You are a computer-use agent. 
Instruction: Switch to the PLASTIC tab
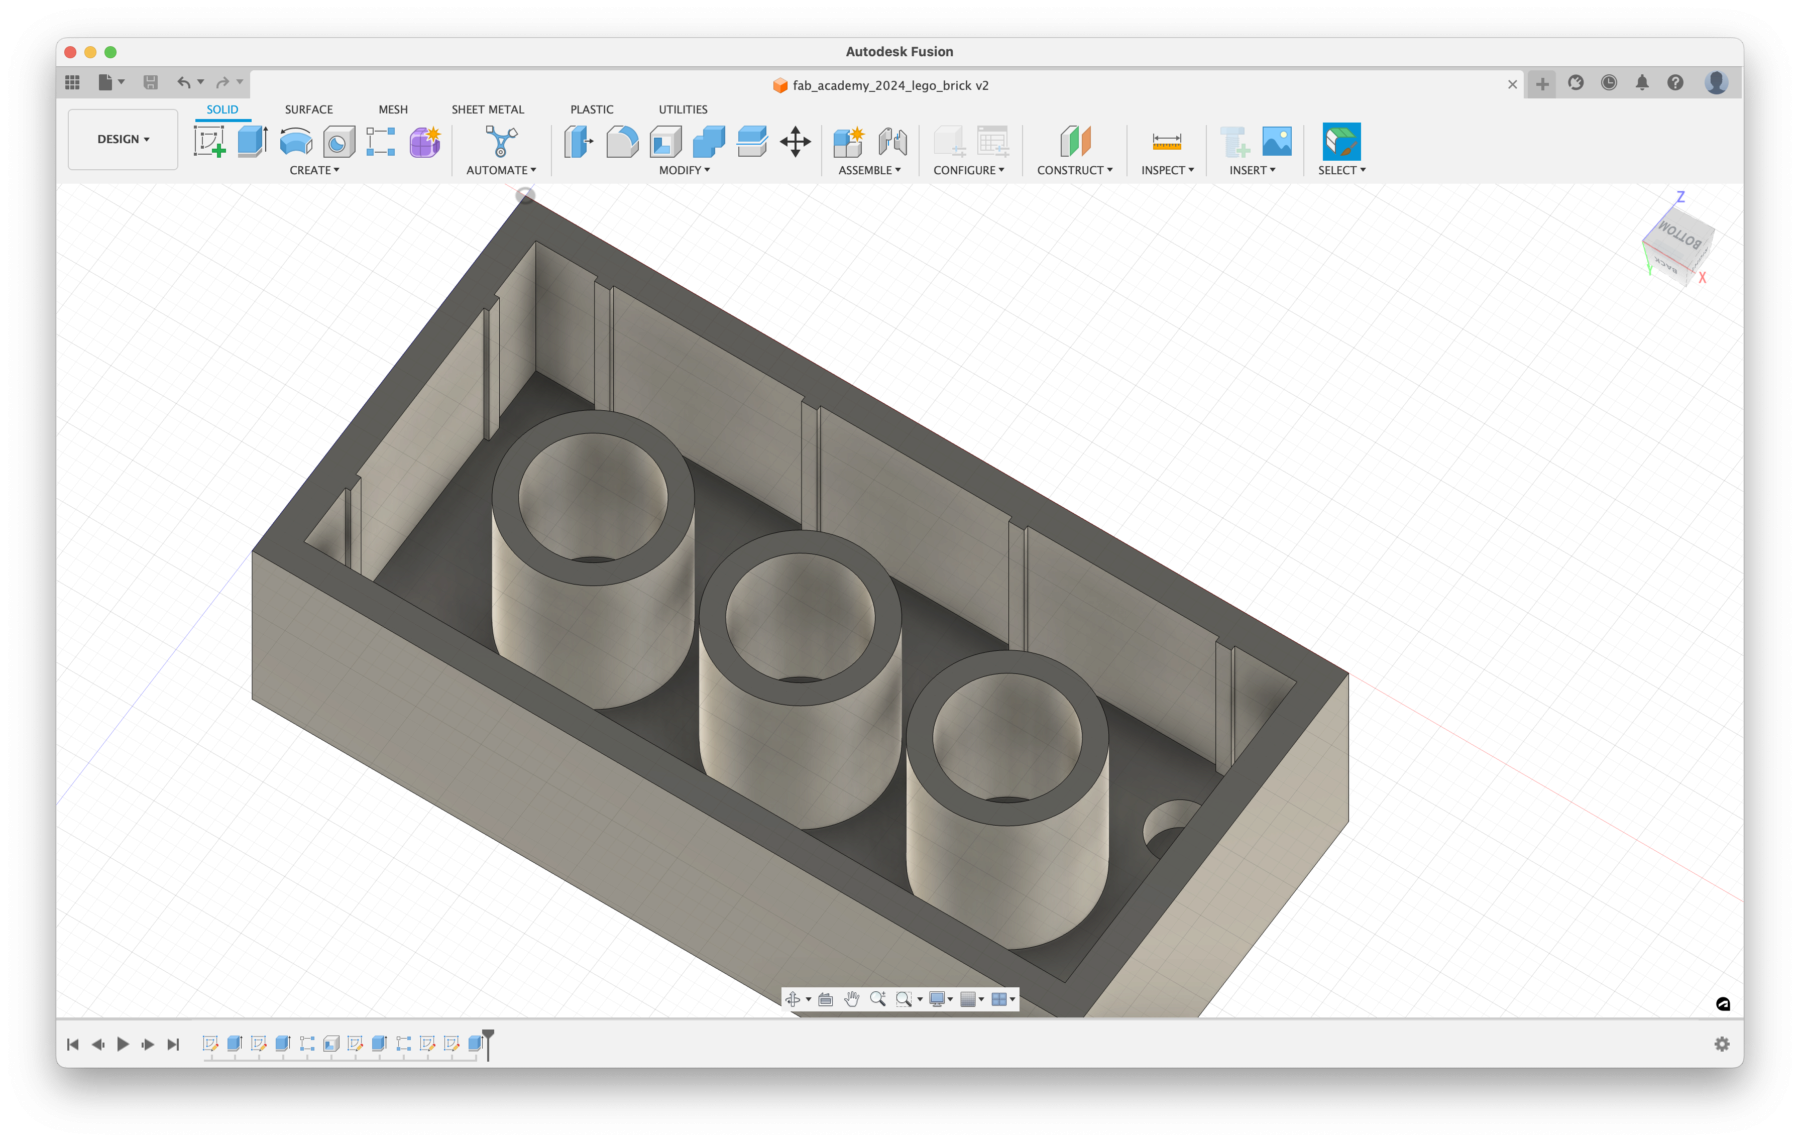pyautogui.click(x=592, y=109)
